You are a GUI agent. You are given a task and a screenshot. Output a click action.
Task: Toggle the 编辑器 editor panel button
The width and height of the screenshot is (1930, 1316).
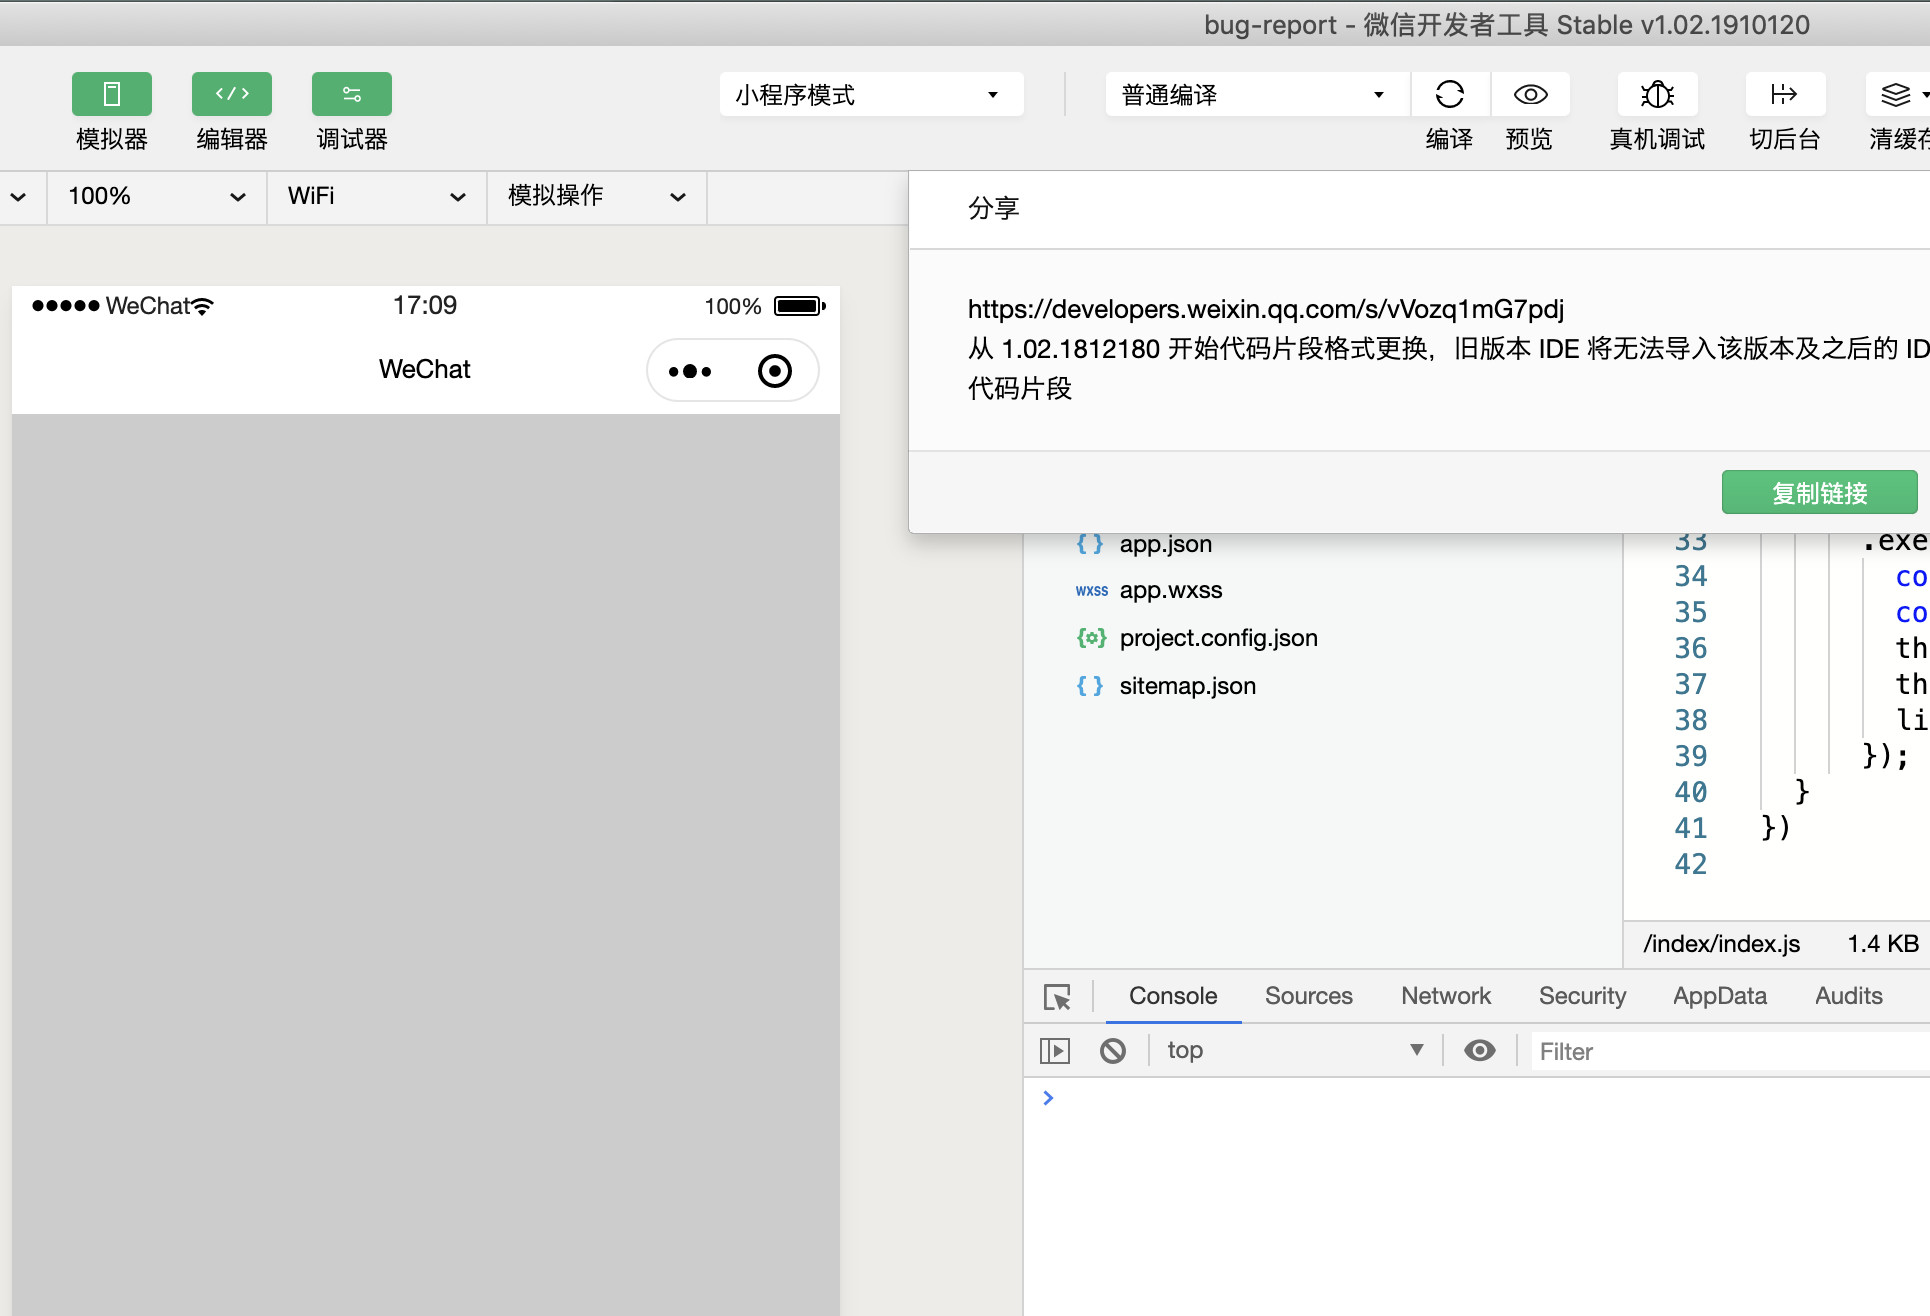coord(232,94)
